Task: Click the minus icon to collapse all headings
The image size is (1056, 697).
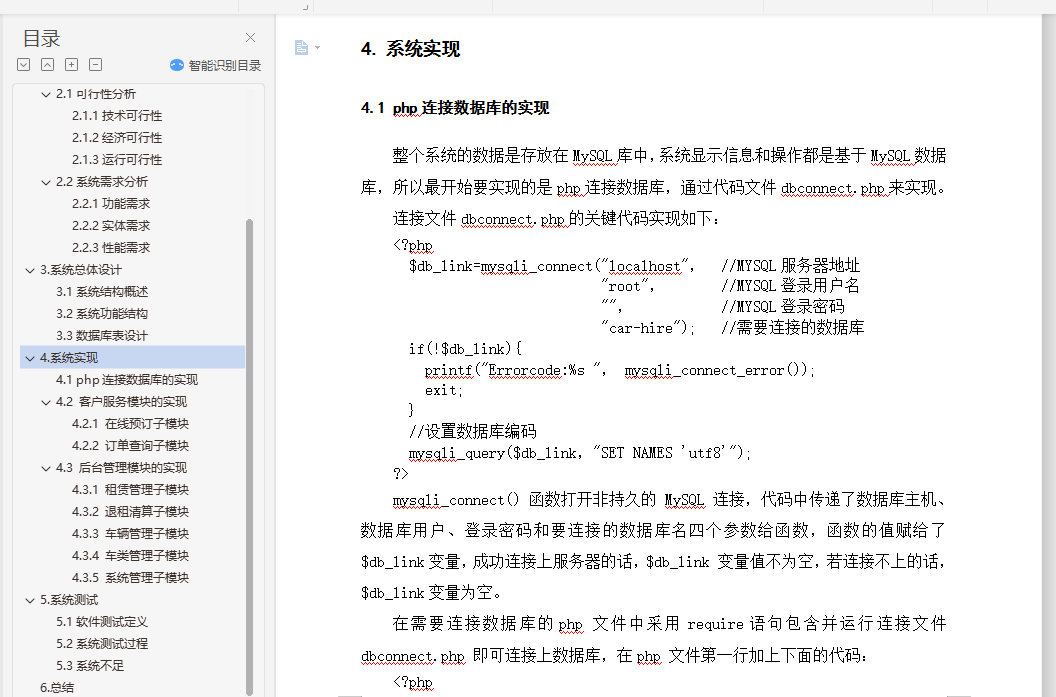Action: click(96, 65)
